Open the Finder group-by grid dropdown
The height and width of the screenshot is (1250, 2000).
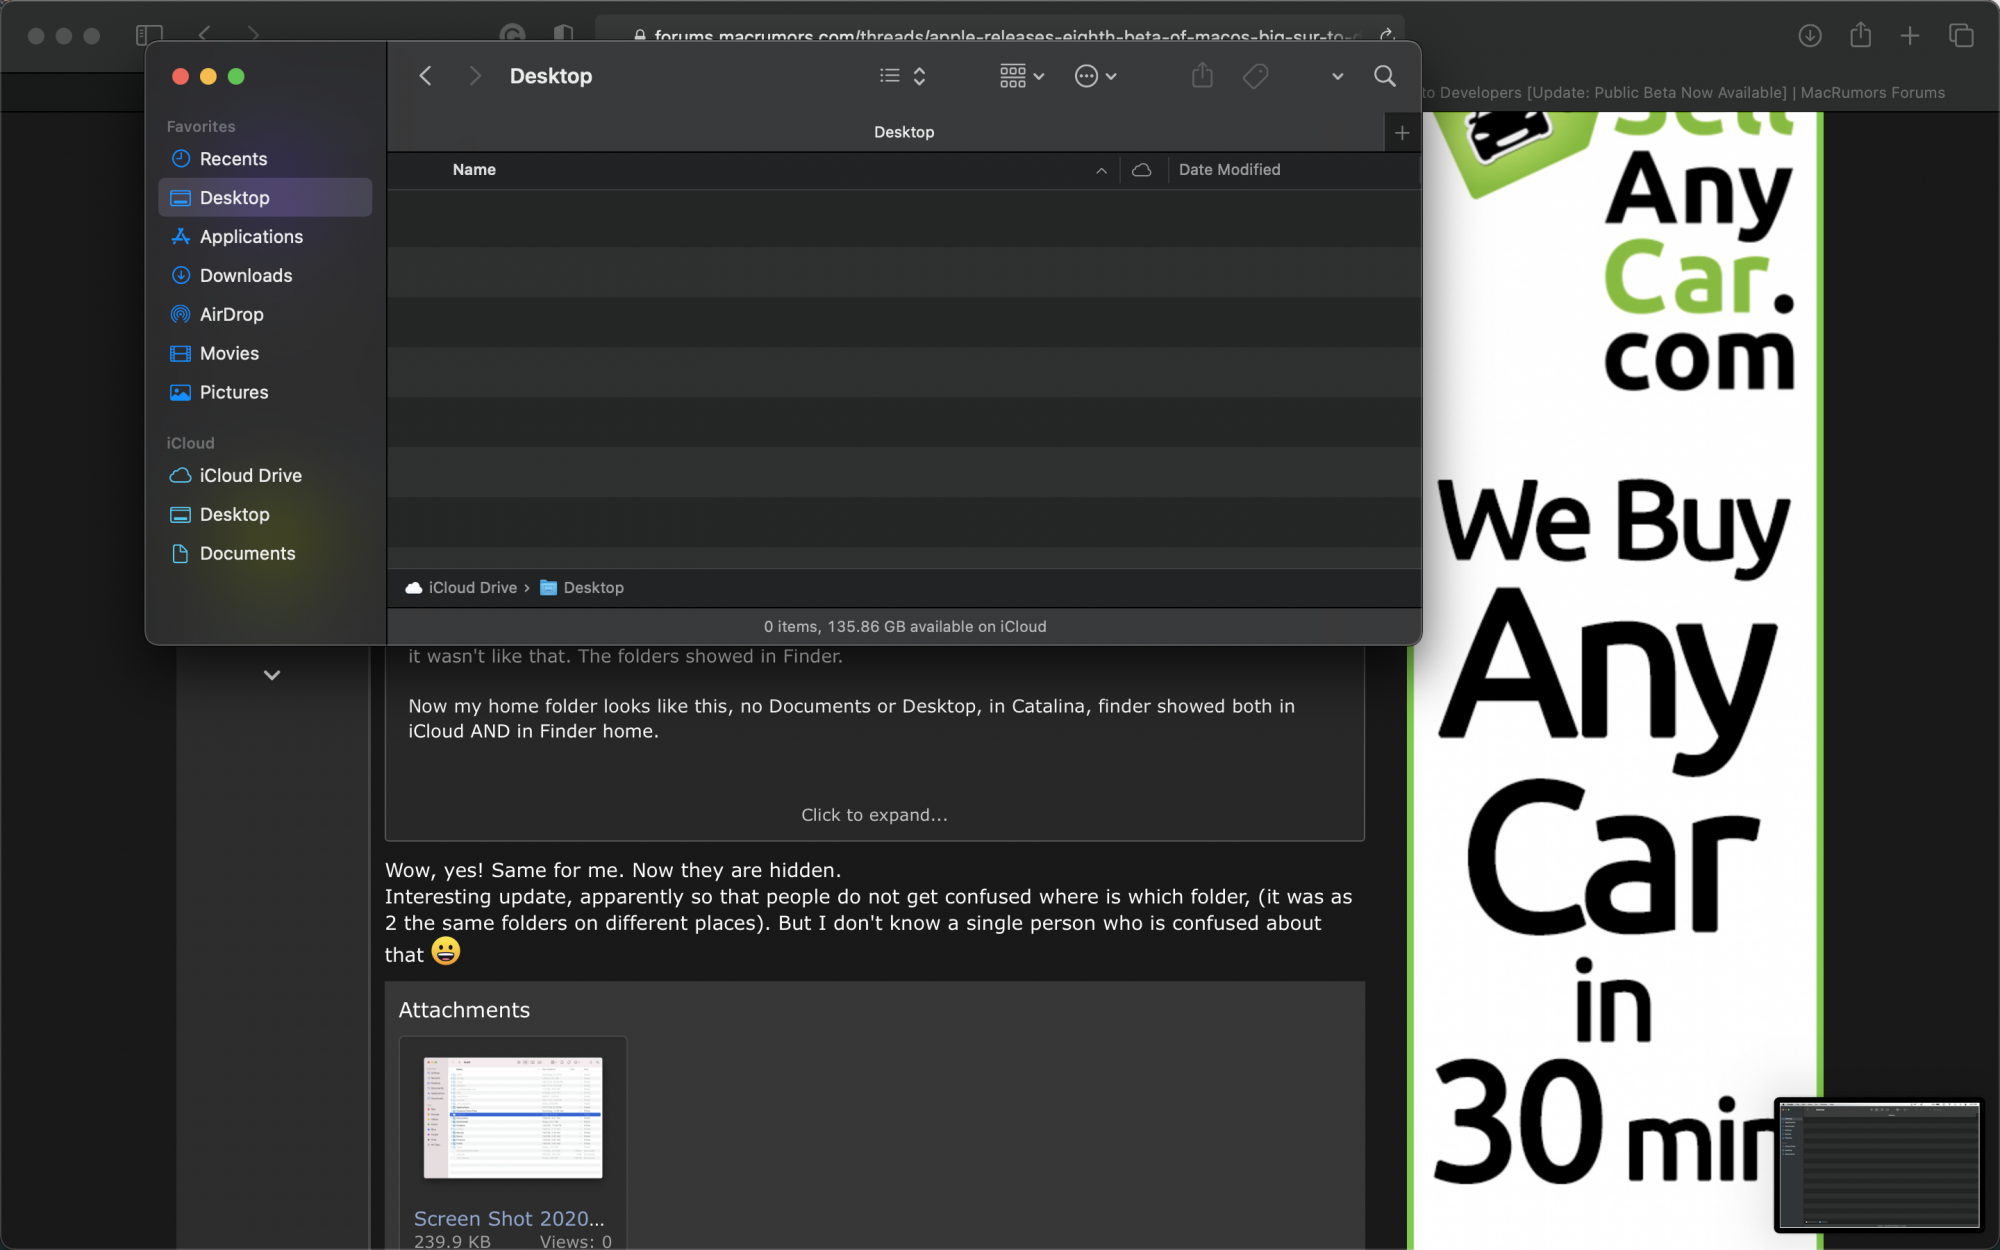point(1021,76)
